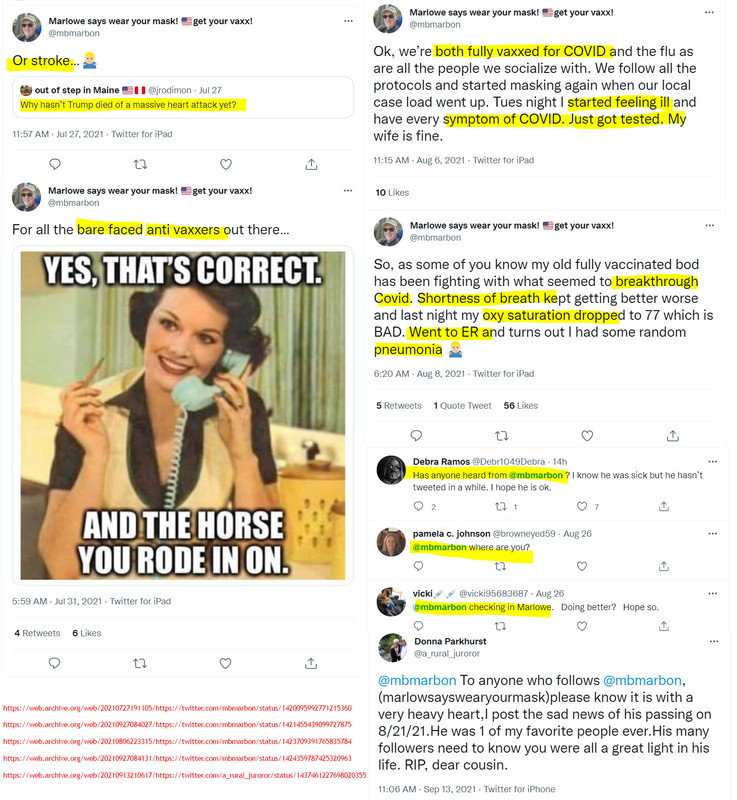Like the bare faced anti vaxxers tweet
The image size is (737, 800).
(225, 663)
